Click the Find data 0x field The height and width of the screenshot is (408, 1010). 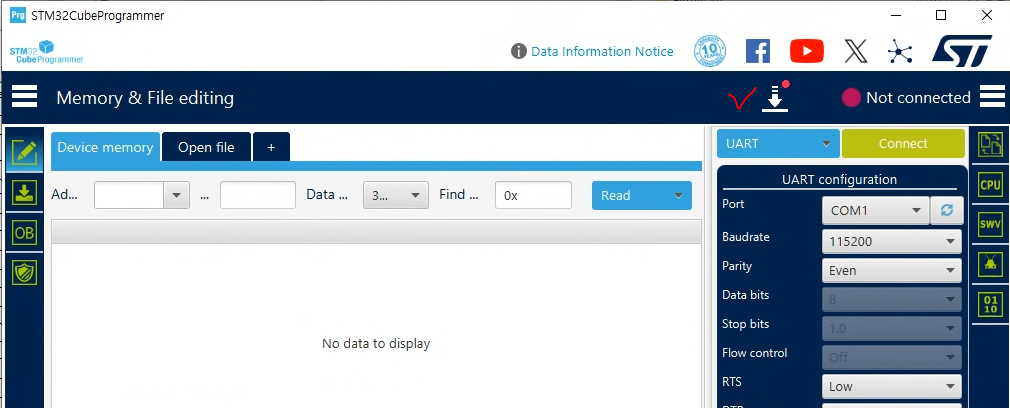(x=533, y=195)
